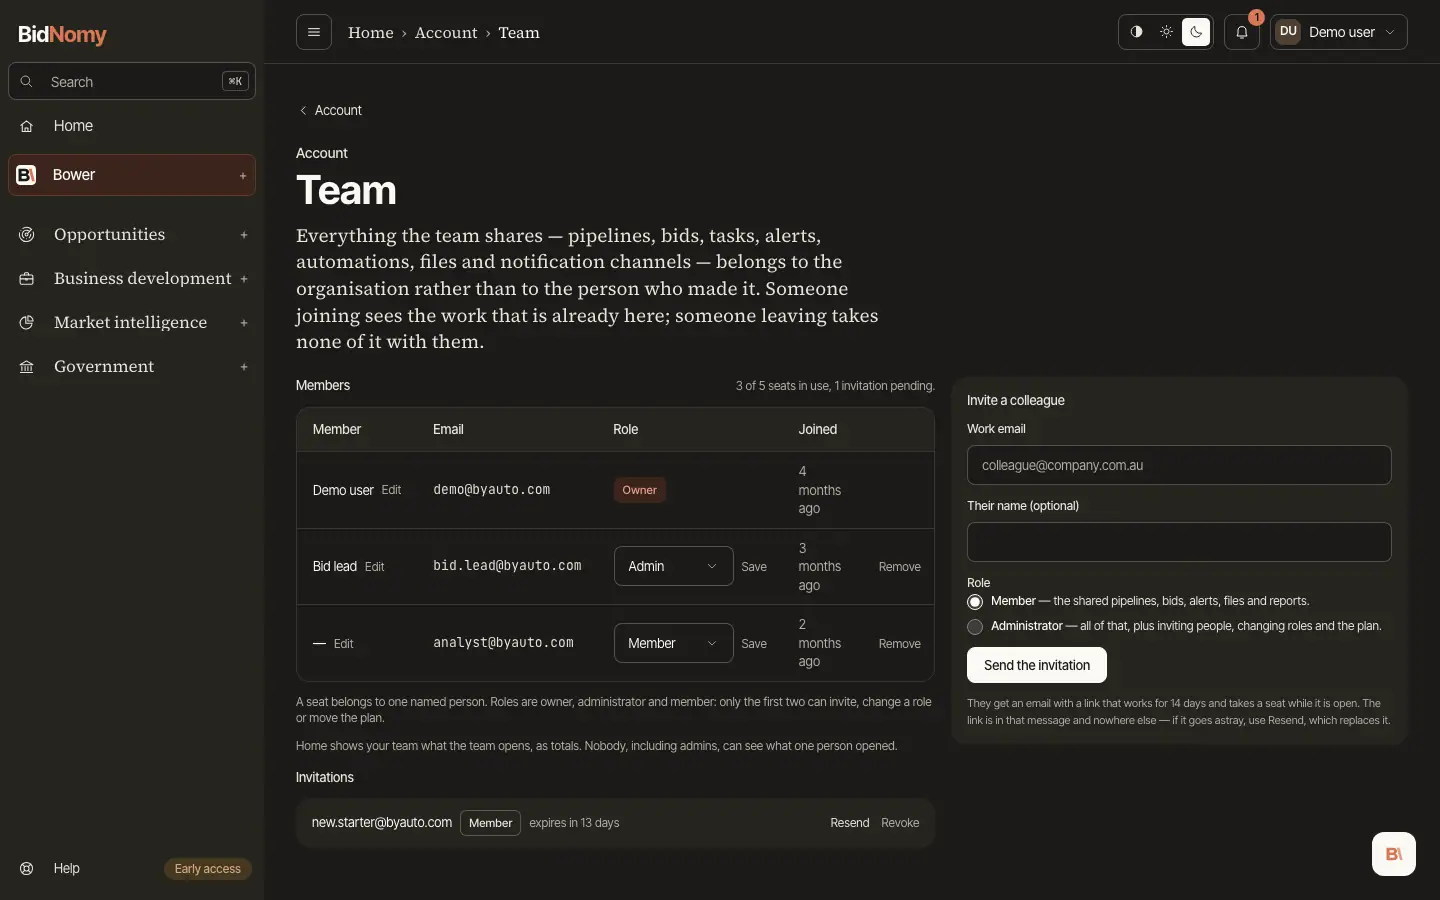Click the Government building icon

(x=27, y=367)
